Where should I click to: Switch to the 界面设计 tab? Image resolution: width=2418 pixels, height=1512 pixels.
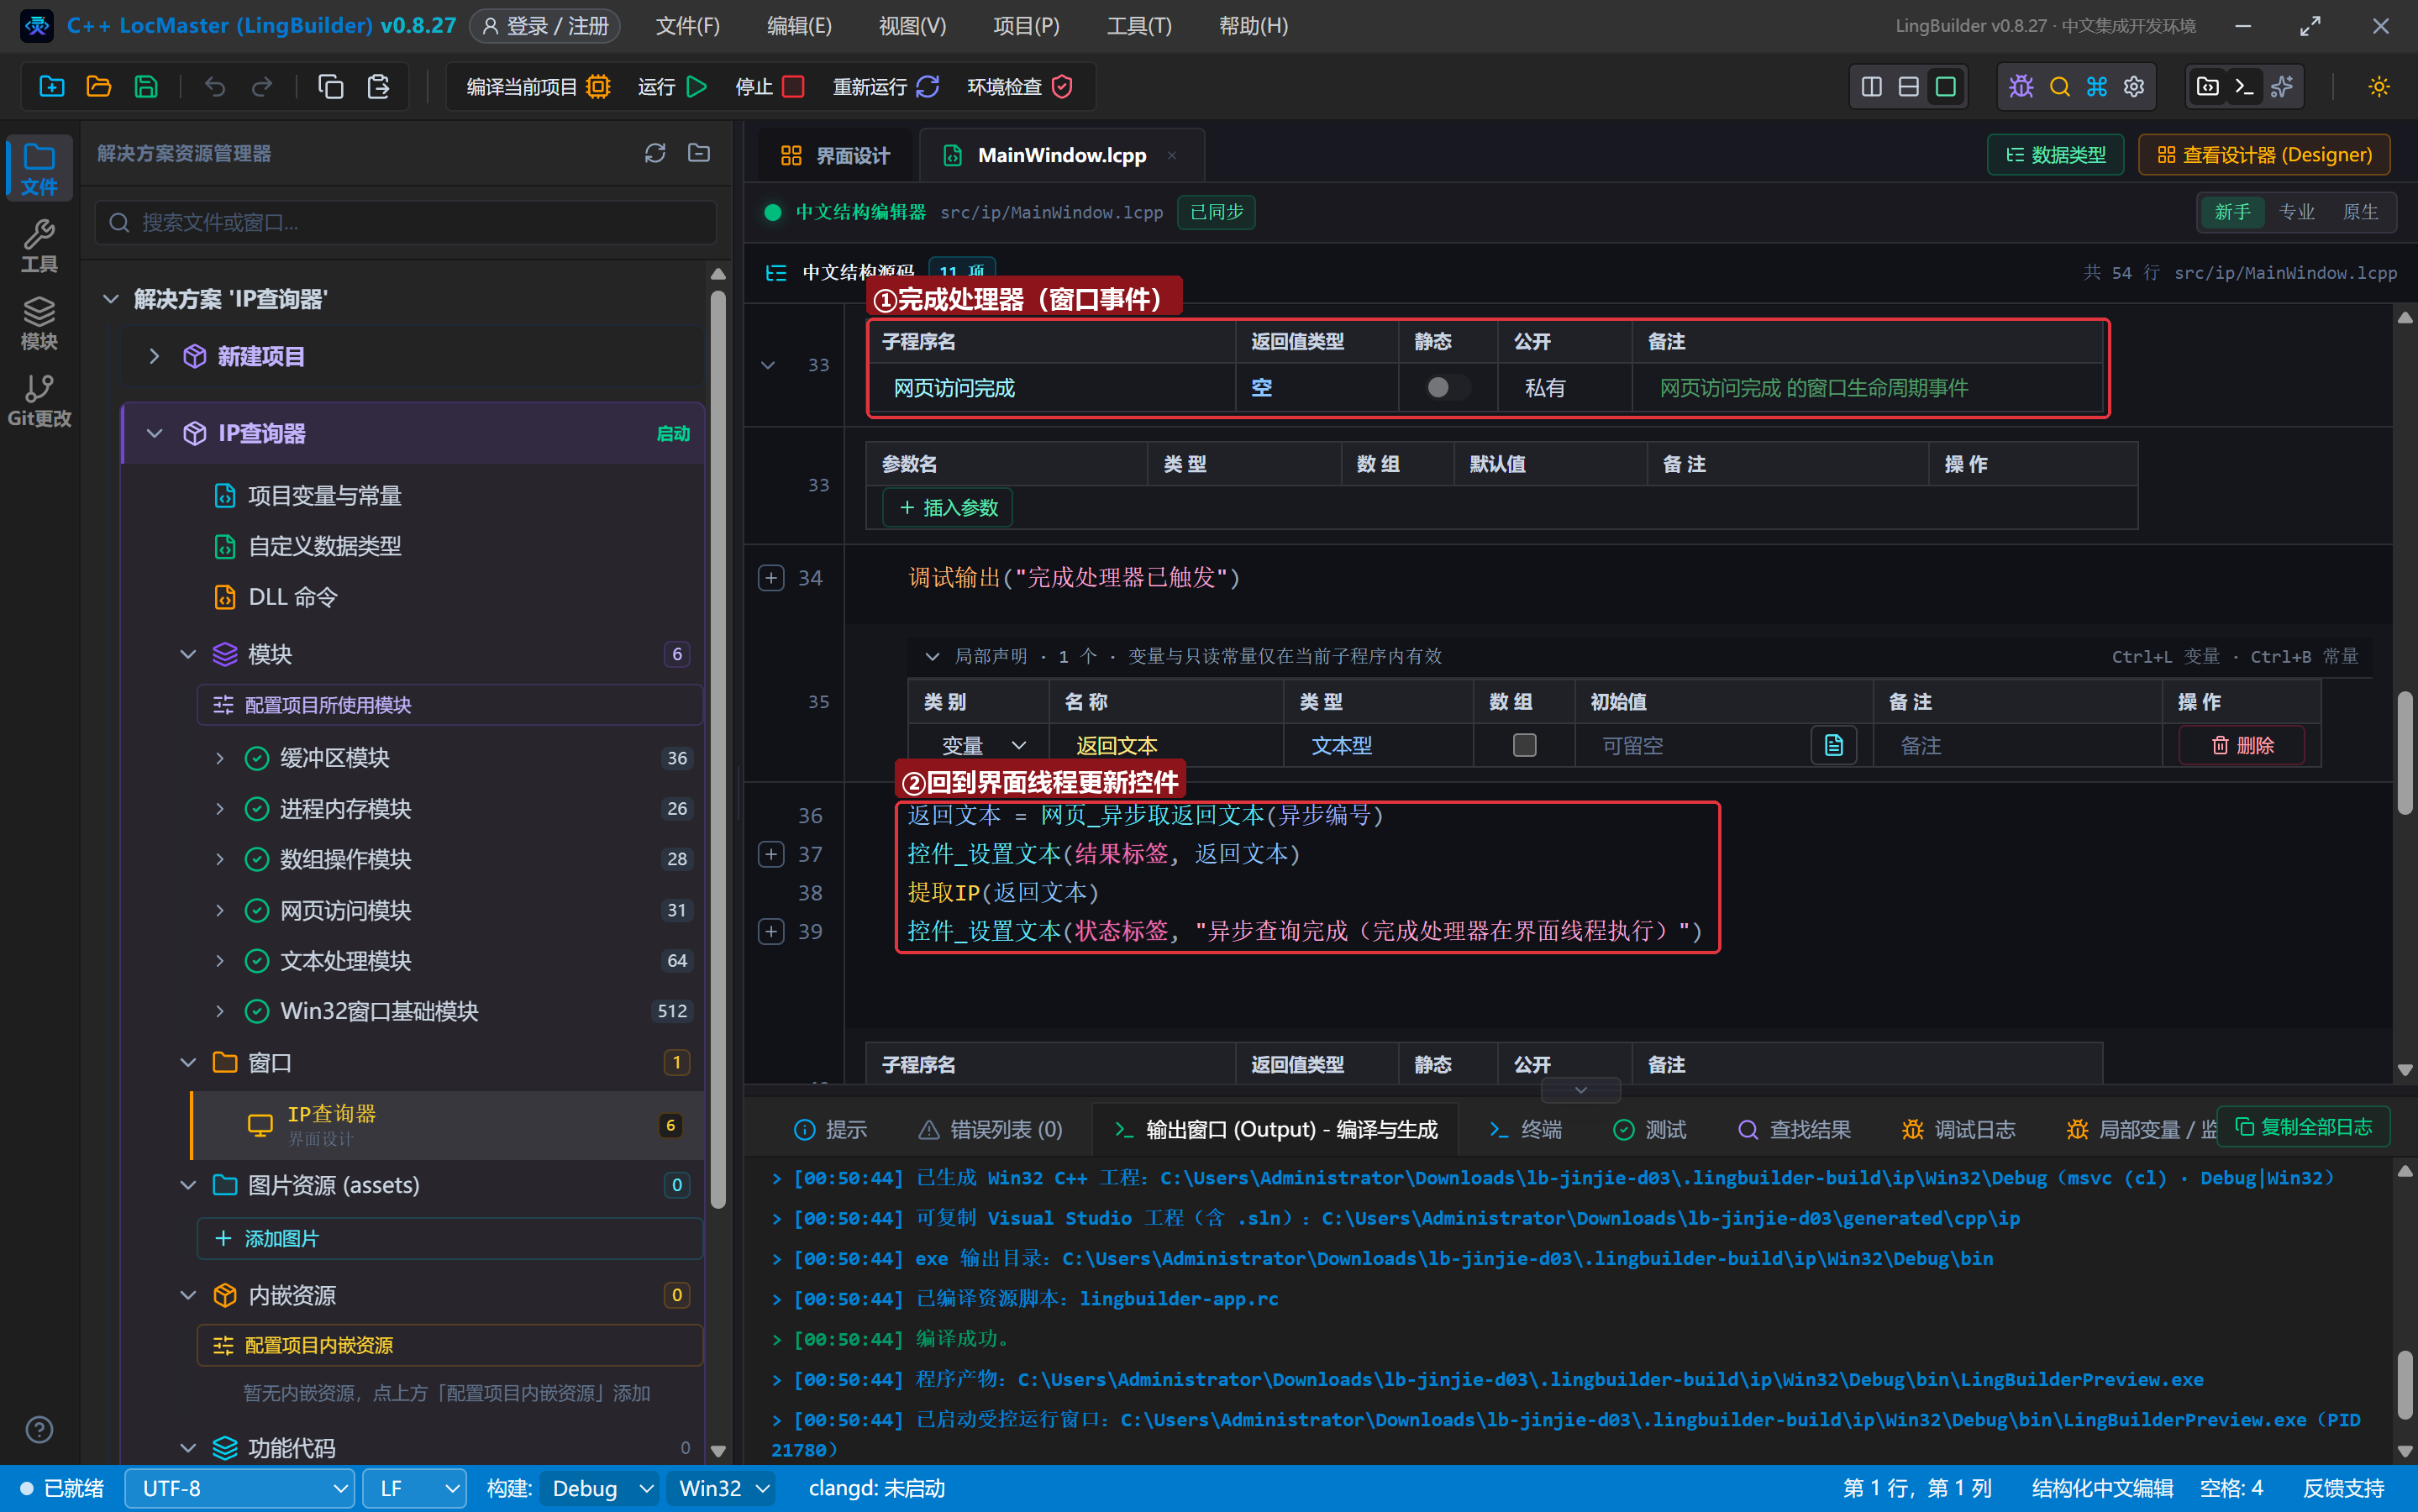835,155
